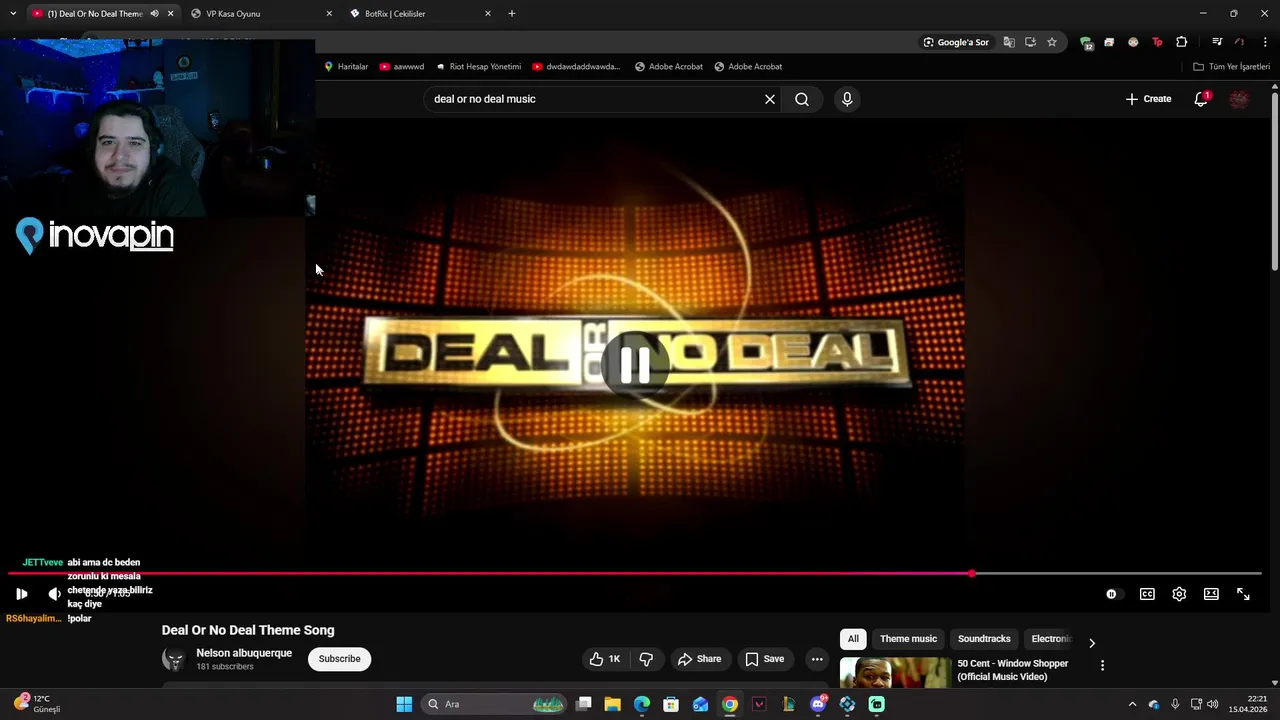Open Chrome three-dot menu
The width and height of the screenshot is (1280, 720).
pyautogui.click(x=1265, y=42)
